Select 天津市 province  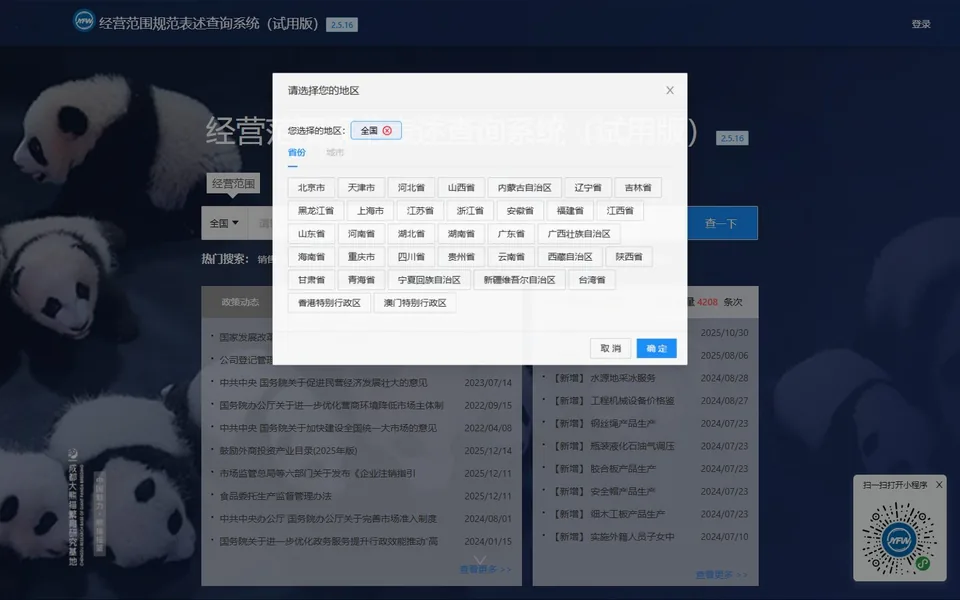tap(361, 188)
